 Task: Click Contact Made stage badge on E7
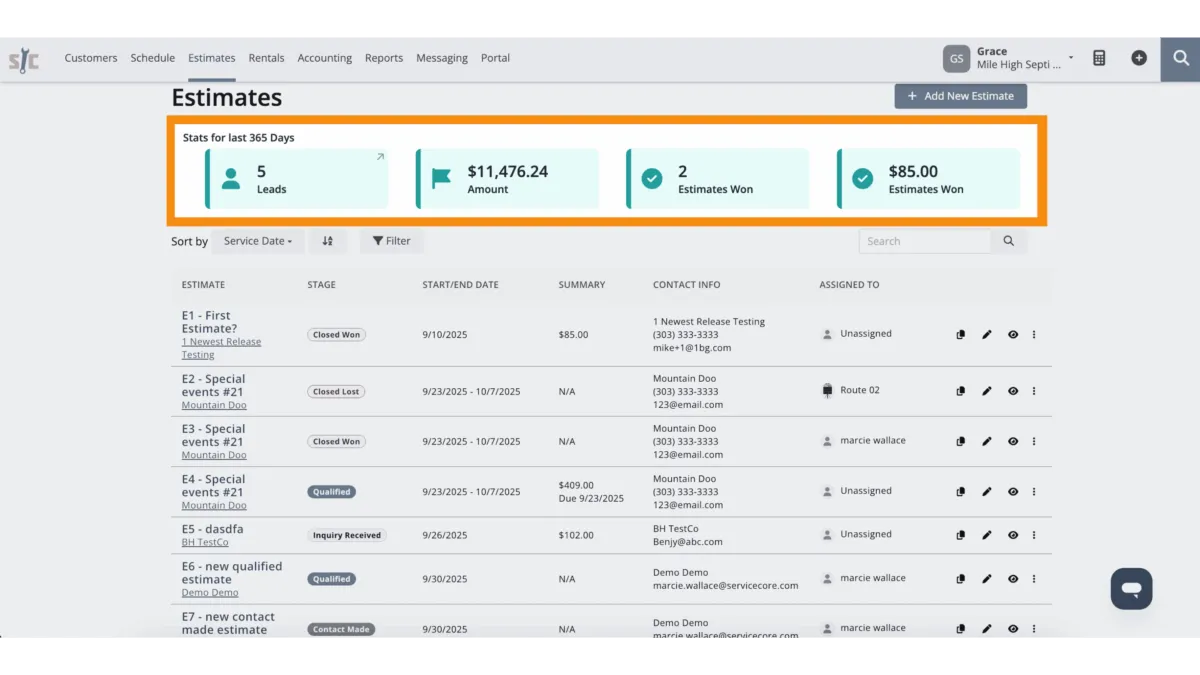coord(341,629)
